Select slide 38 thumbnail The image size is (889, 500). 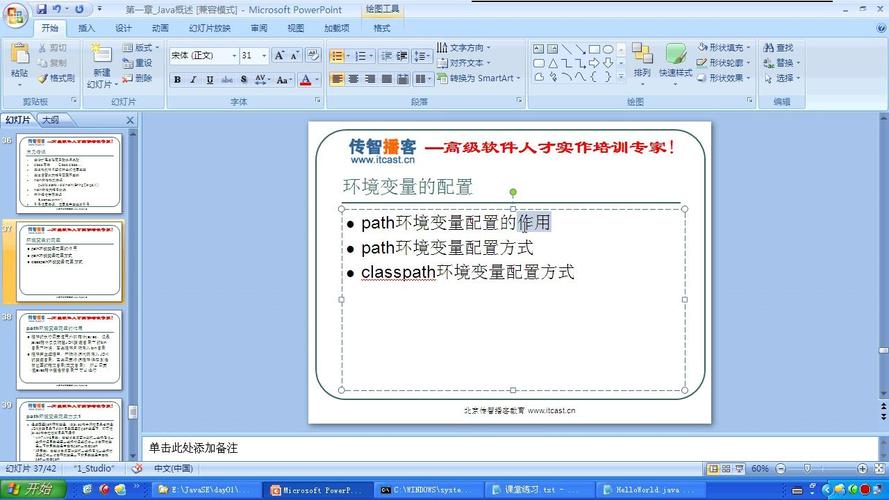point(69,350)
